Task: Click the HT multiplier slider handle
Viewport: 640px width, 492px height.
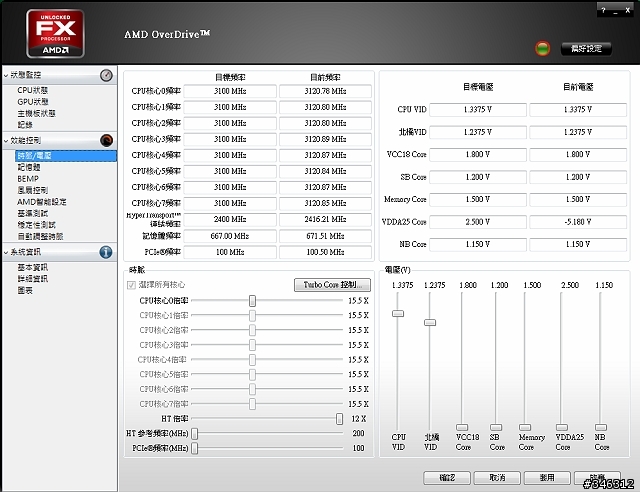Action: pos(339,419)
